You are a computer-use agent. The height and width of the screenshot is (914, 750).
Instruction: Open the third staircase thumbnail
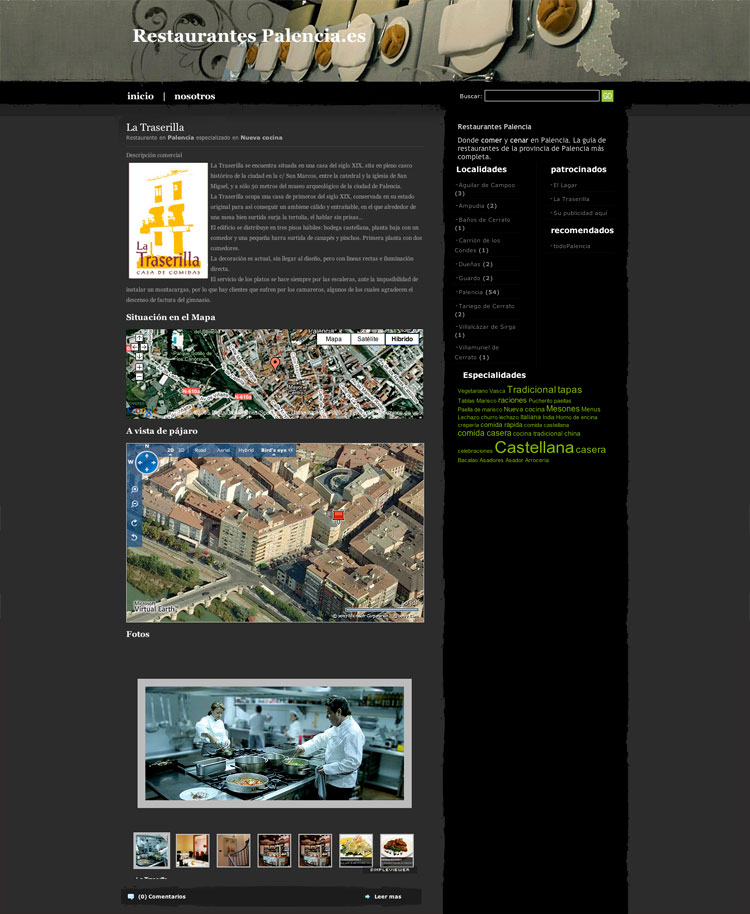click(233, 850)
